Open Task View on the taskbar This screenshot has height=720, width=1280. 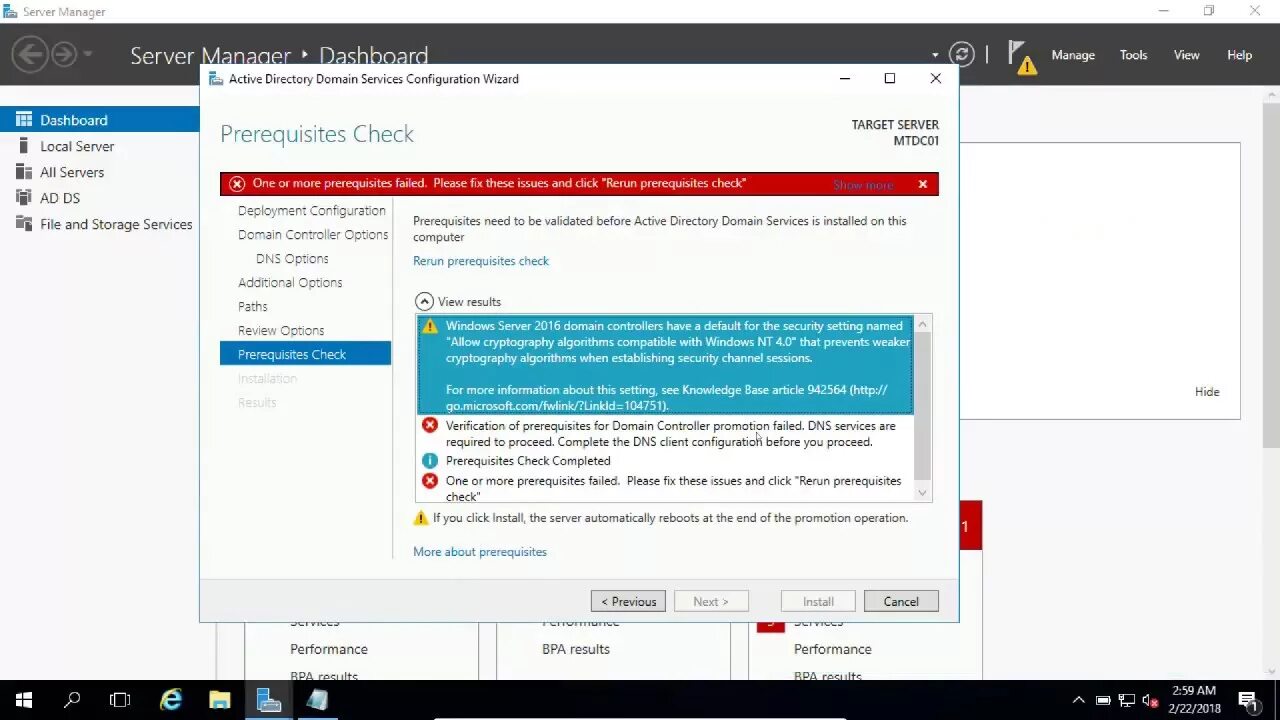[x=120, y=700]
